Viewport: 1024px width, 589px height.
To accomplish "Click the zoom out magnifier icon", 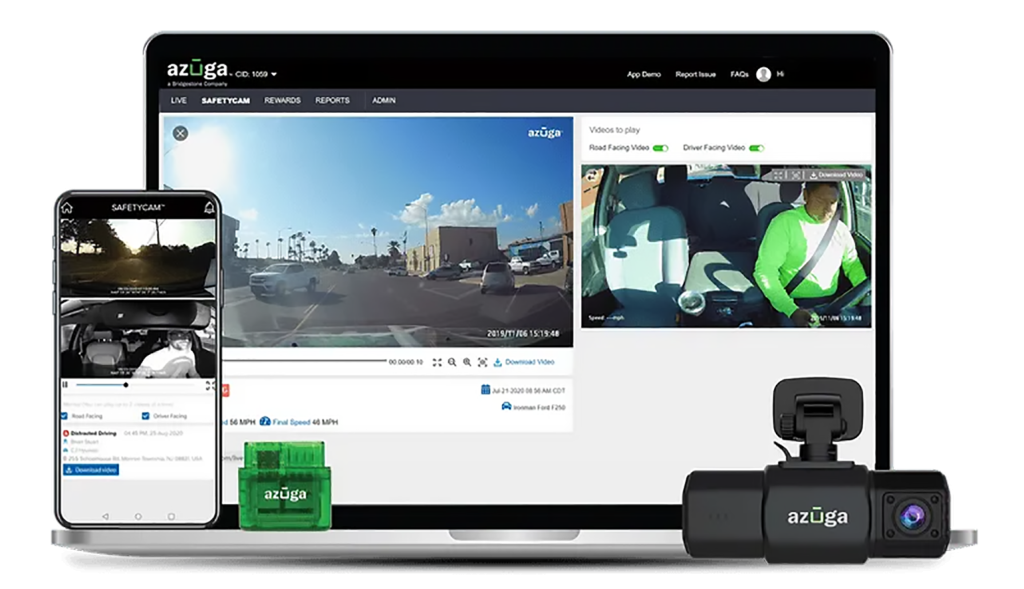I will (452, 362).
